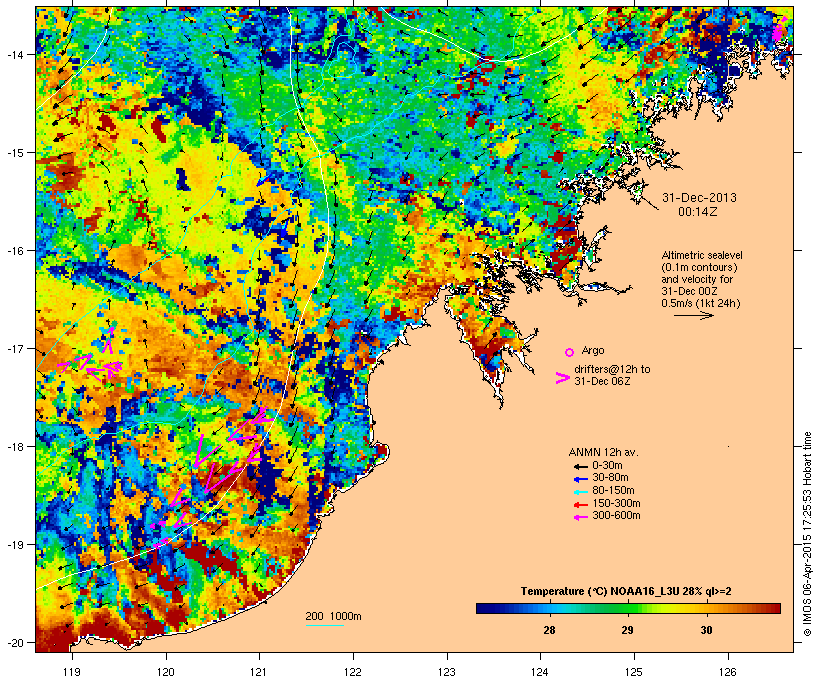Click the '300-600m' depth label
The height and width of the screenshot is (680, 820).
tap(616, 516)
